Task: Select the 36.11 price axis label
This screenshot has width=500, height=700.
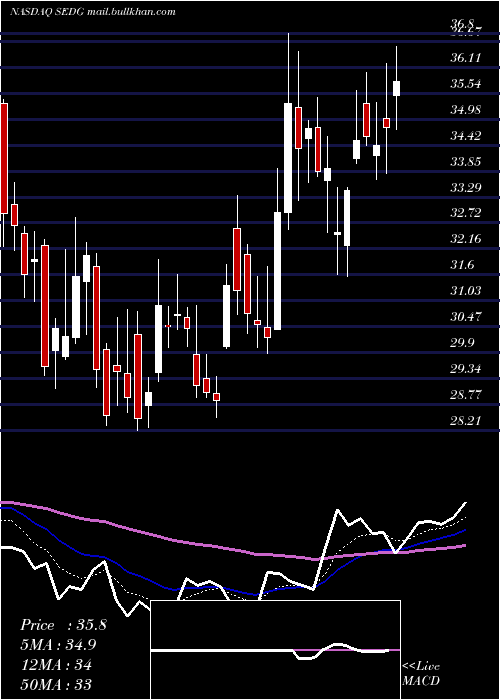Action: (466, 58)
